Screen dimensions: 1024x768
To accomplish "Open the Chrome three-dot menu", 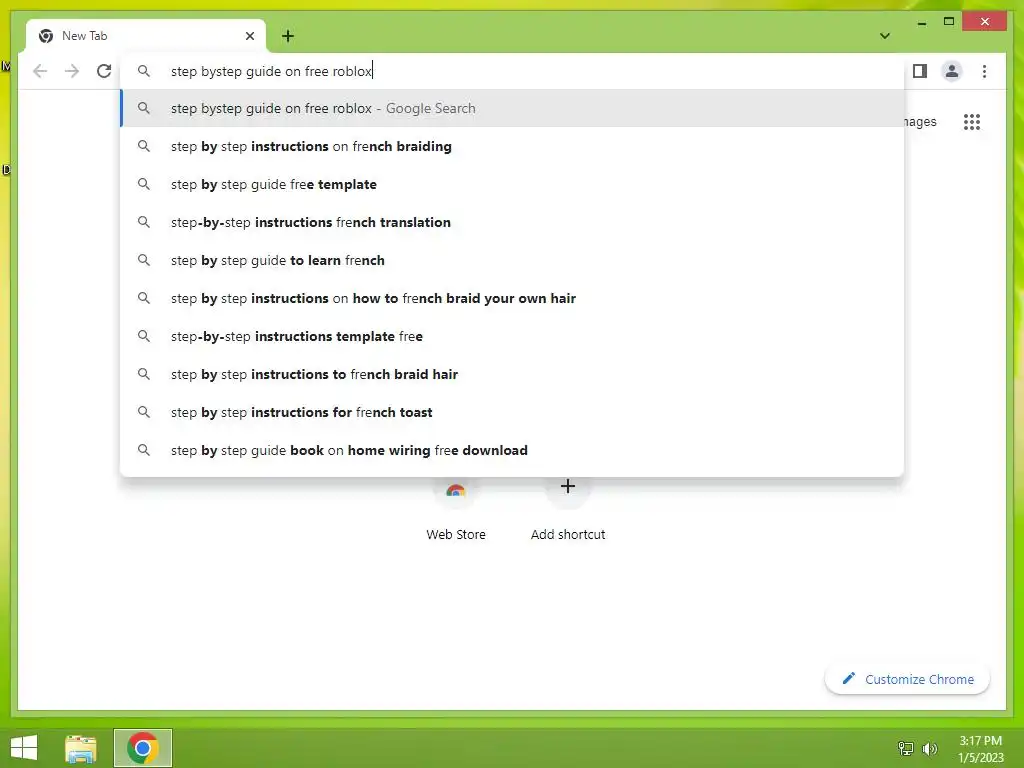I will coord(984,71).
